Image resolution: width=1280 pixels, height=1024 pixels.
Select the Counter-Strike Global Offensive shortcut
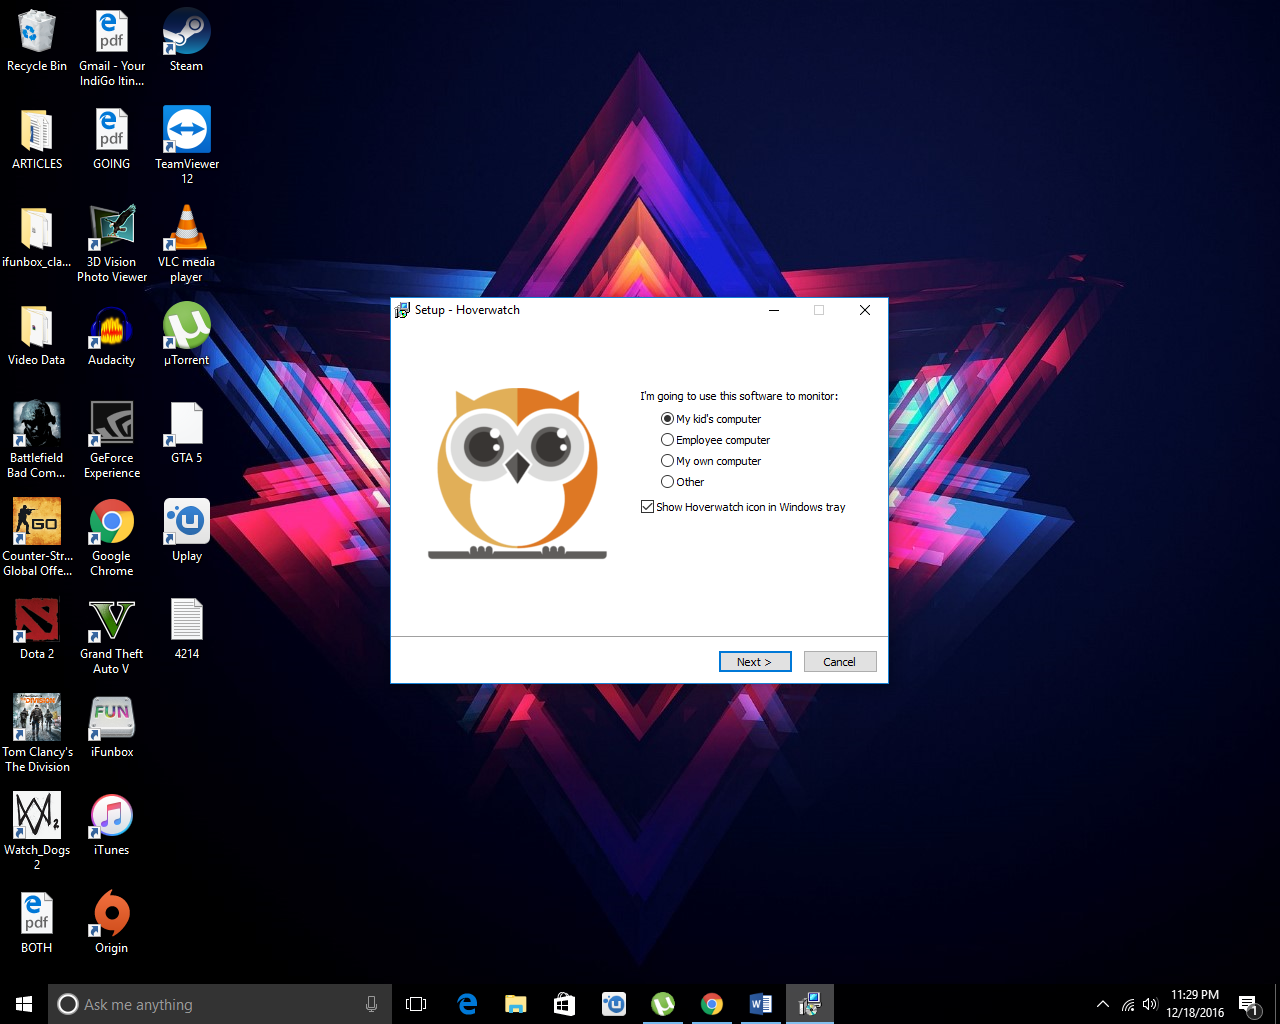point(37,538)
